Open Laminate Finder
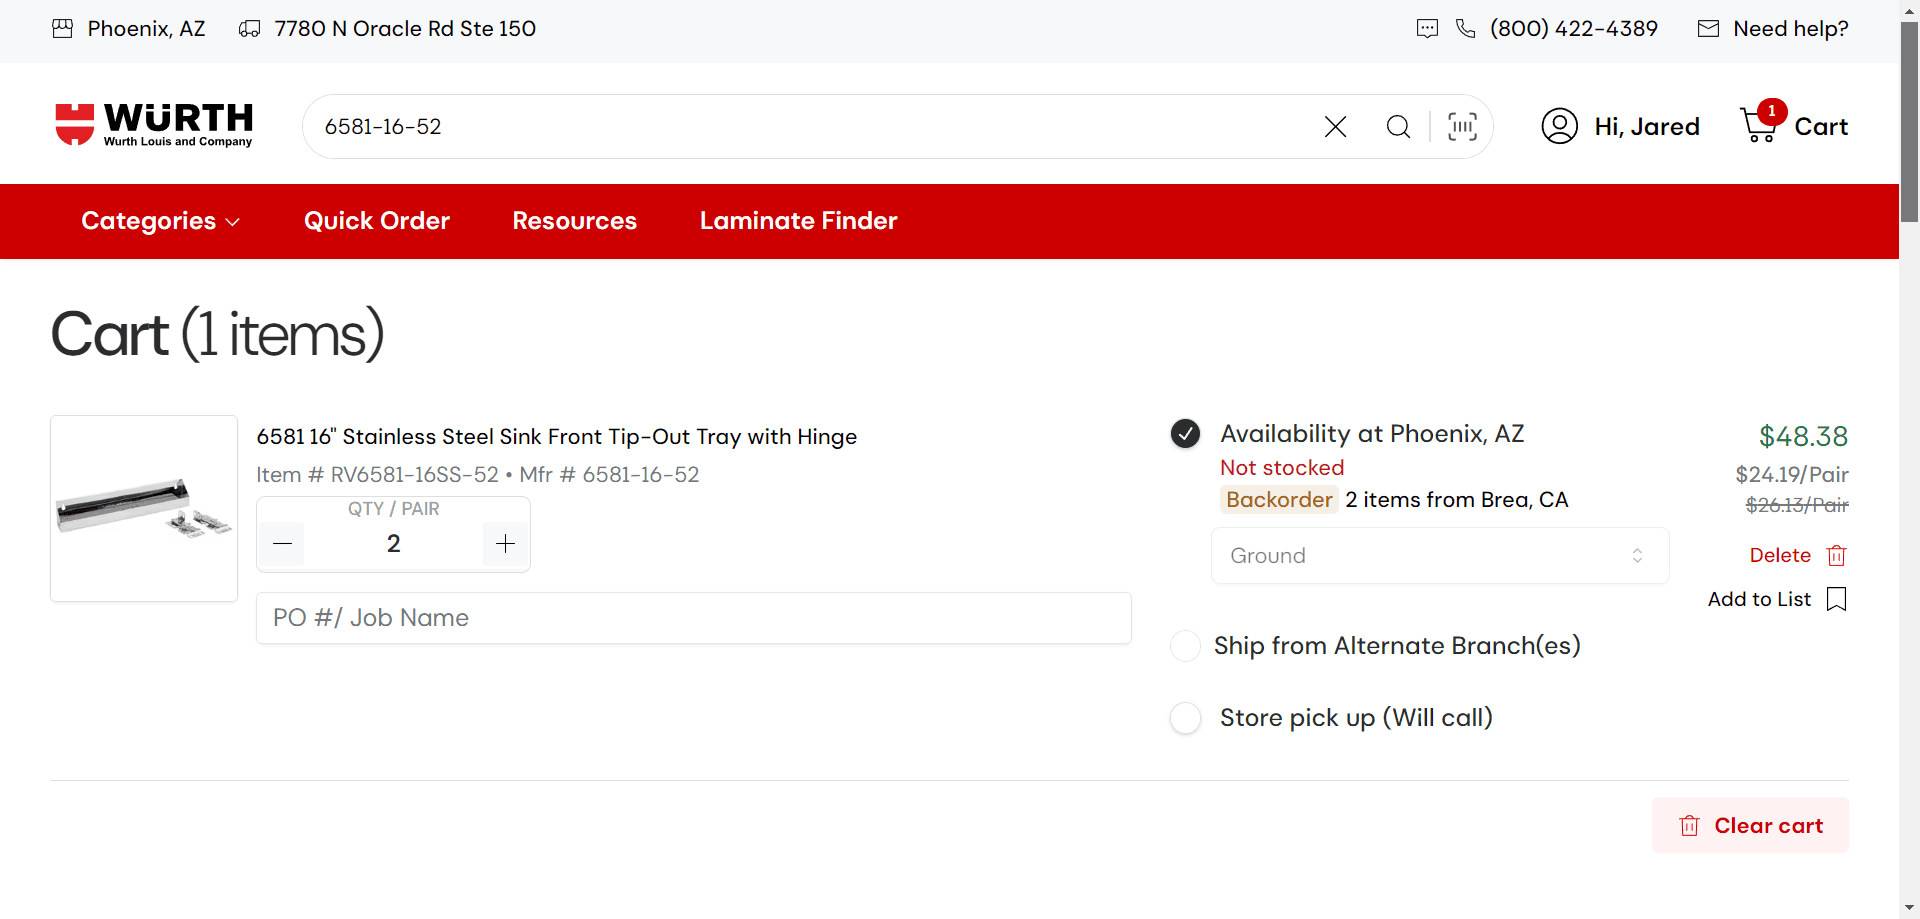The width and height of the screenshot is (1920, 919). click(798, 221)
